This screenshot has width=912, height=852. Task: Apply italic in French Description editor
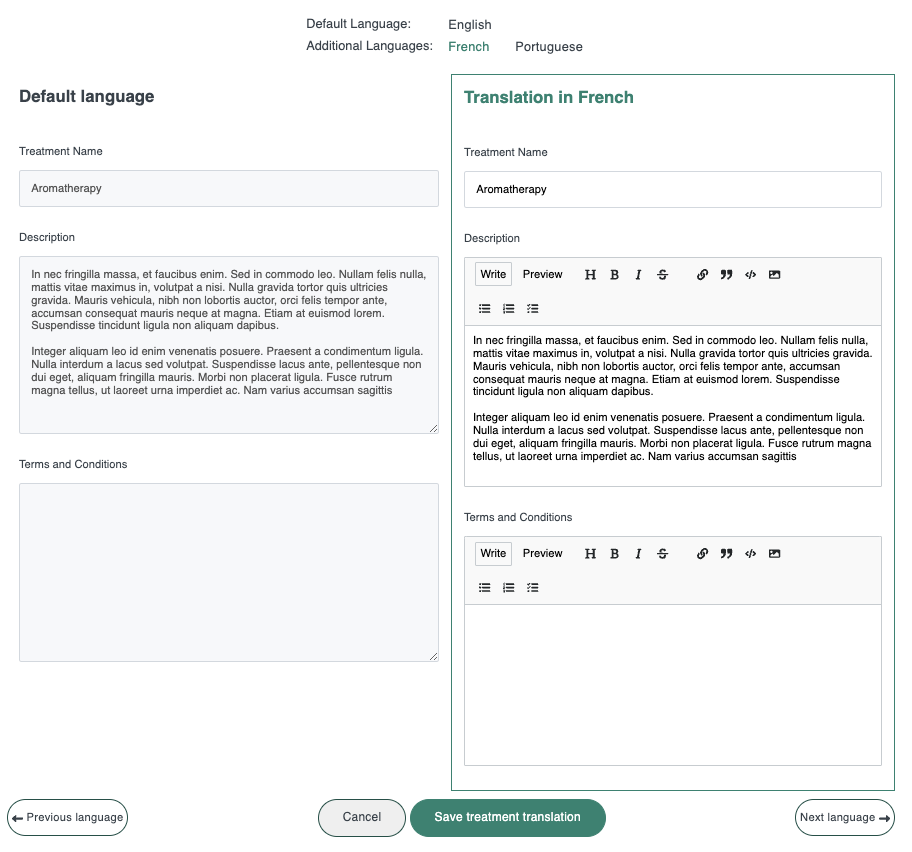pos(638,275)
